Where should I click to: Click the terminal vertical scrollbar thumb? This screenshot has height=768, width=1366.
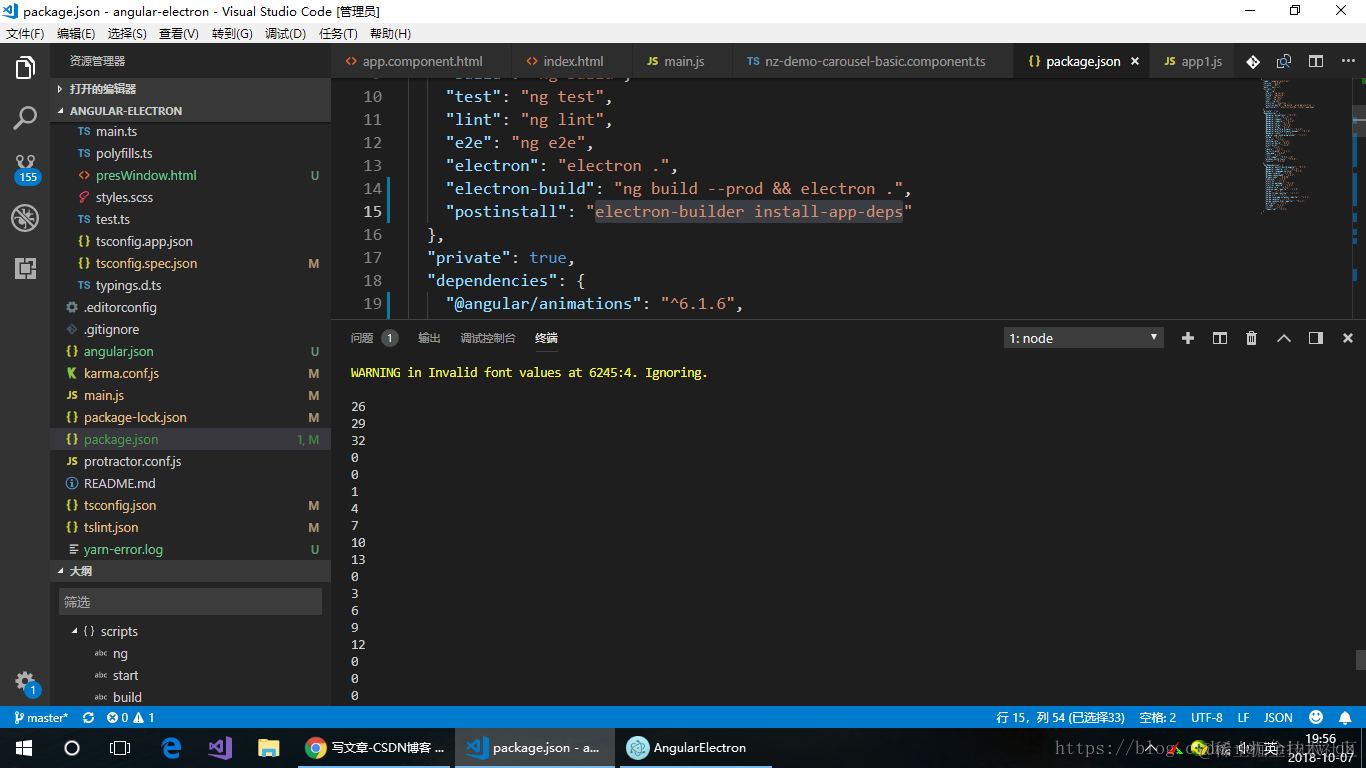[x=1360, y=659]
